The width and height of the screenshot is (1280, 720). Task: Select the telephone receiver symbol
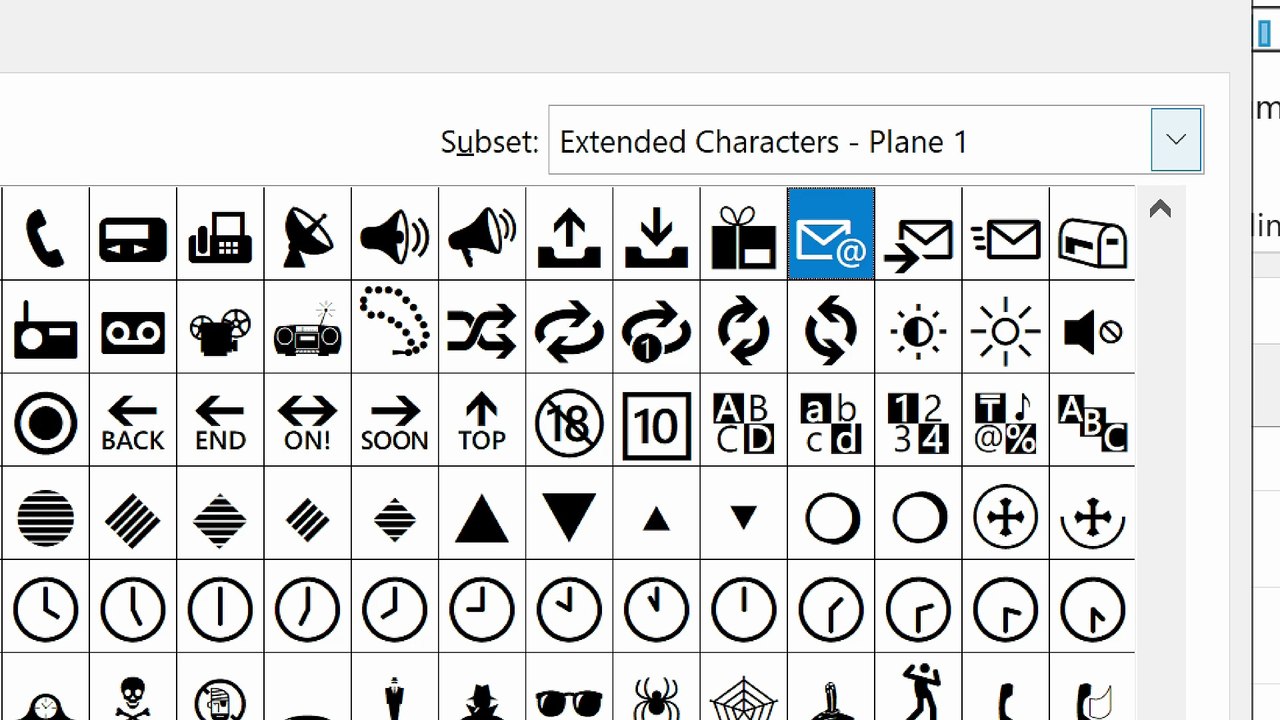pyautogui.click(x=45, y=234)
